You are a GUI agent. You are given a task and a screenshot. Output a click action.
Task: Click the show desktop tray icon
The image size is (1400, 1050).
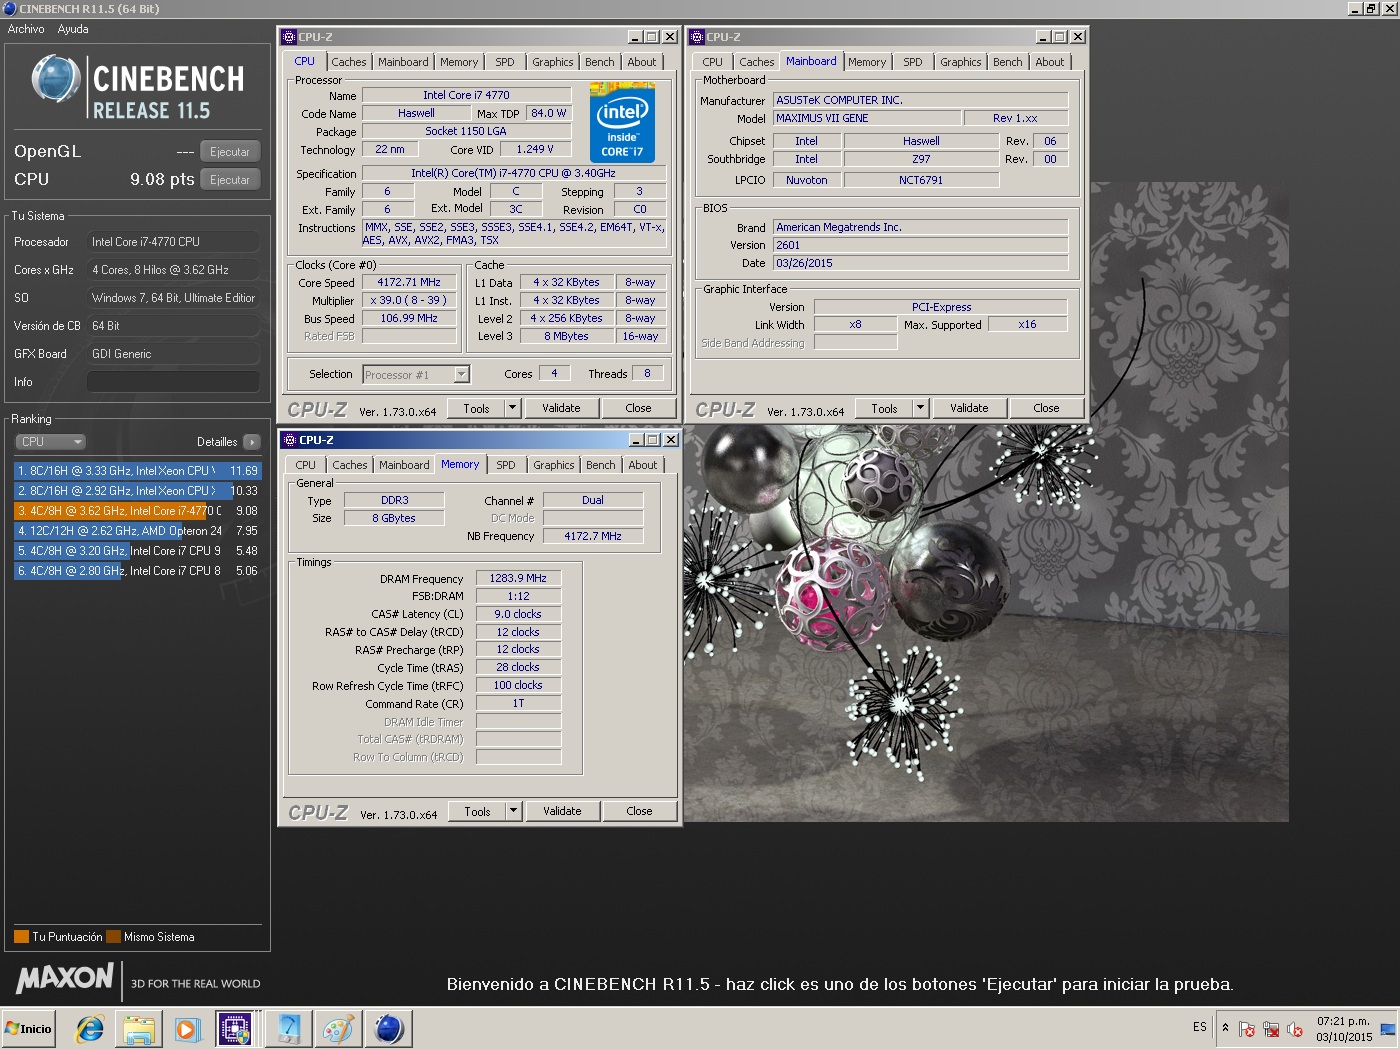click(x=1388, y=1029)
